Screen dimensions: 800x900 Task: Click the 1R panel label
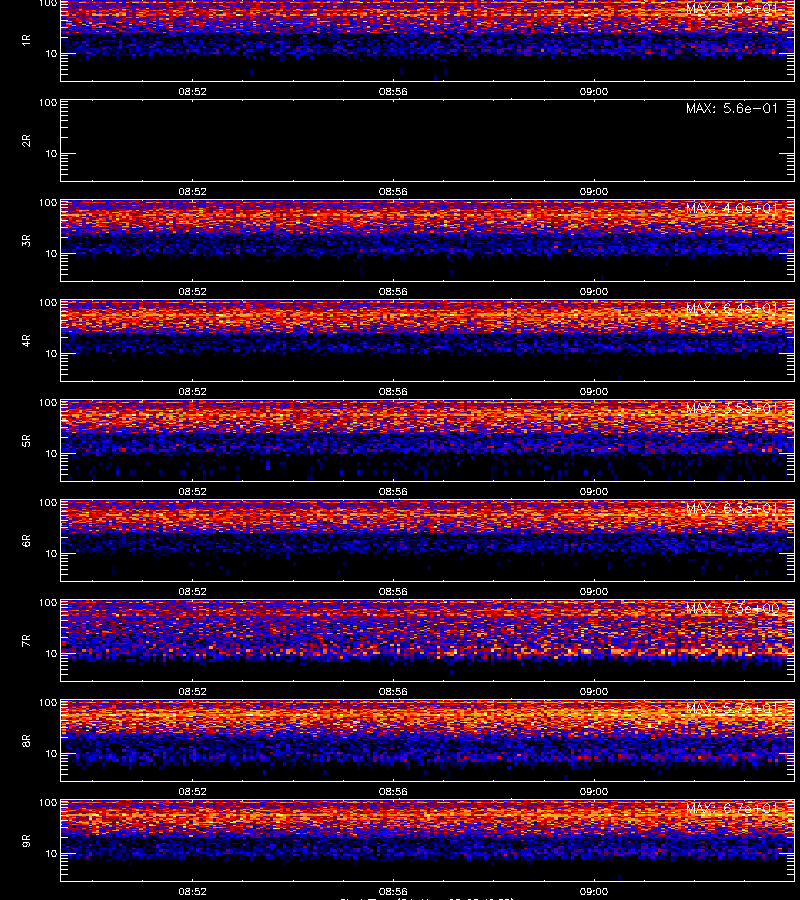pos(26,40)
